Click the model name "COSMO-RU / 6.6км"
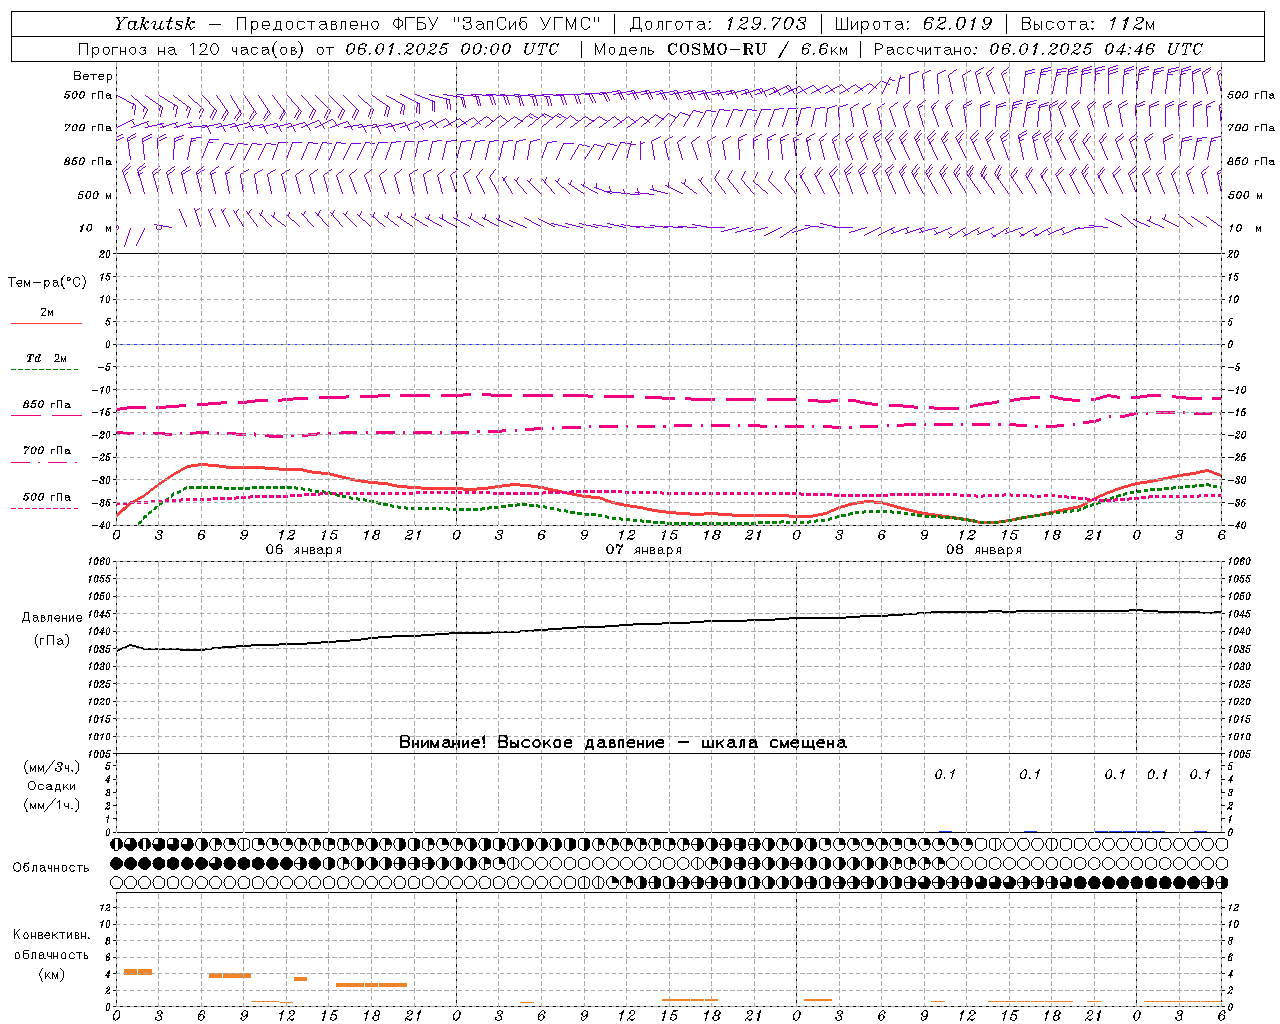This screenshot has width=1280, height=1024. 757,49
